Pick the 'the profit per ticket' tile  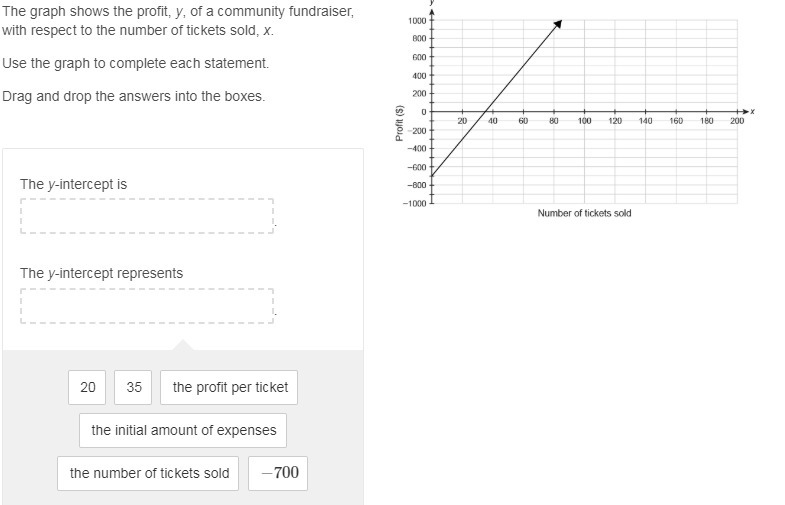(229, 387)
